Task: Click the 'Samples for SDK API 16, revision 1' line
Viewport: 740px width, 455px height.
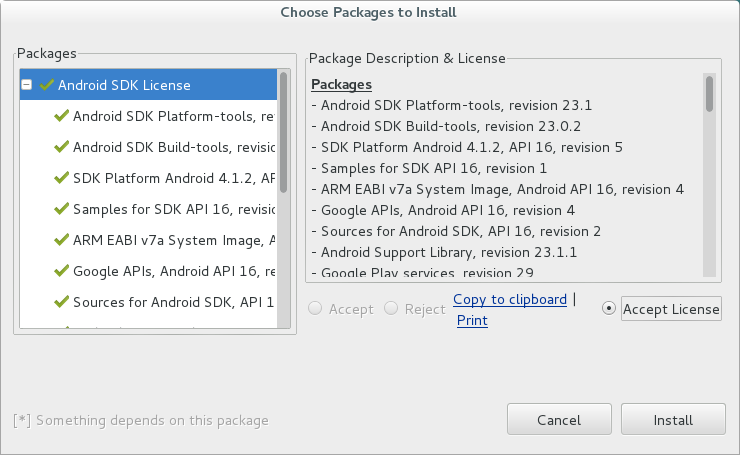Action: (x=429, y=169)
